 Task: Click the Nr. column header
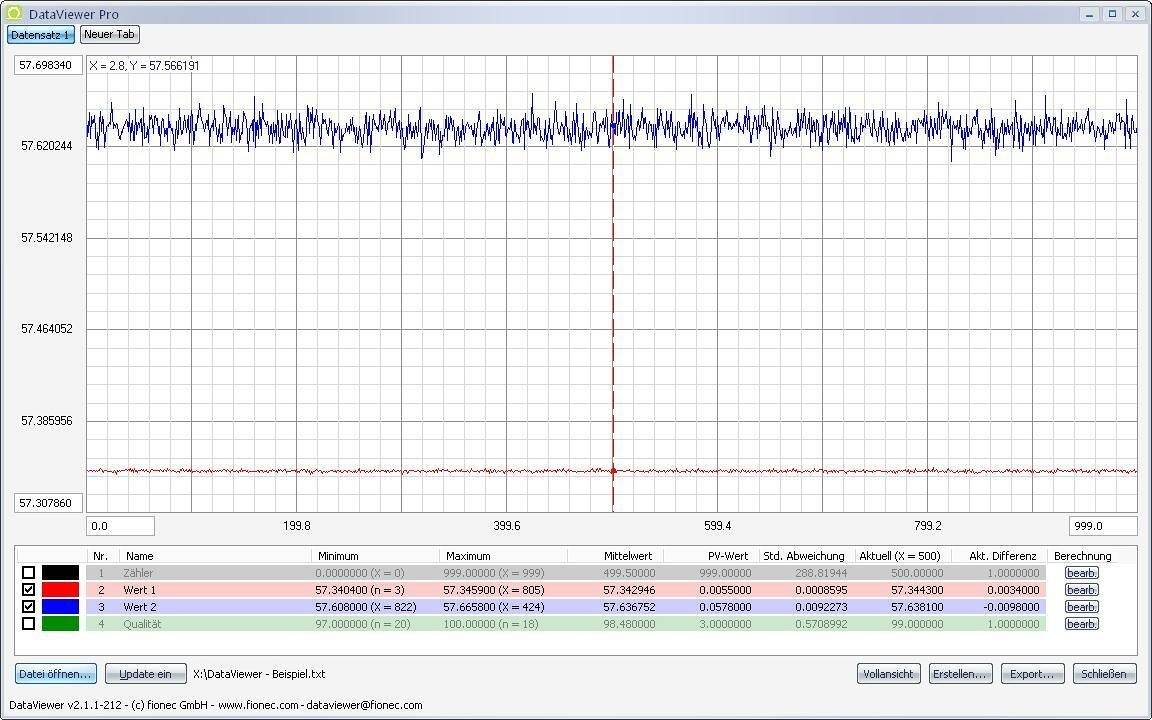click(102, 556)
